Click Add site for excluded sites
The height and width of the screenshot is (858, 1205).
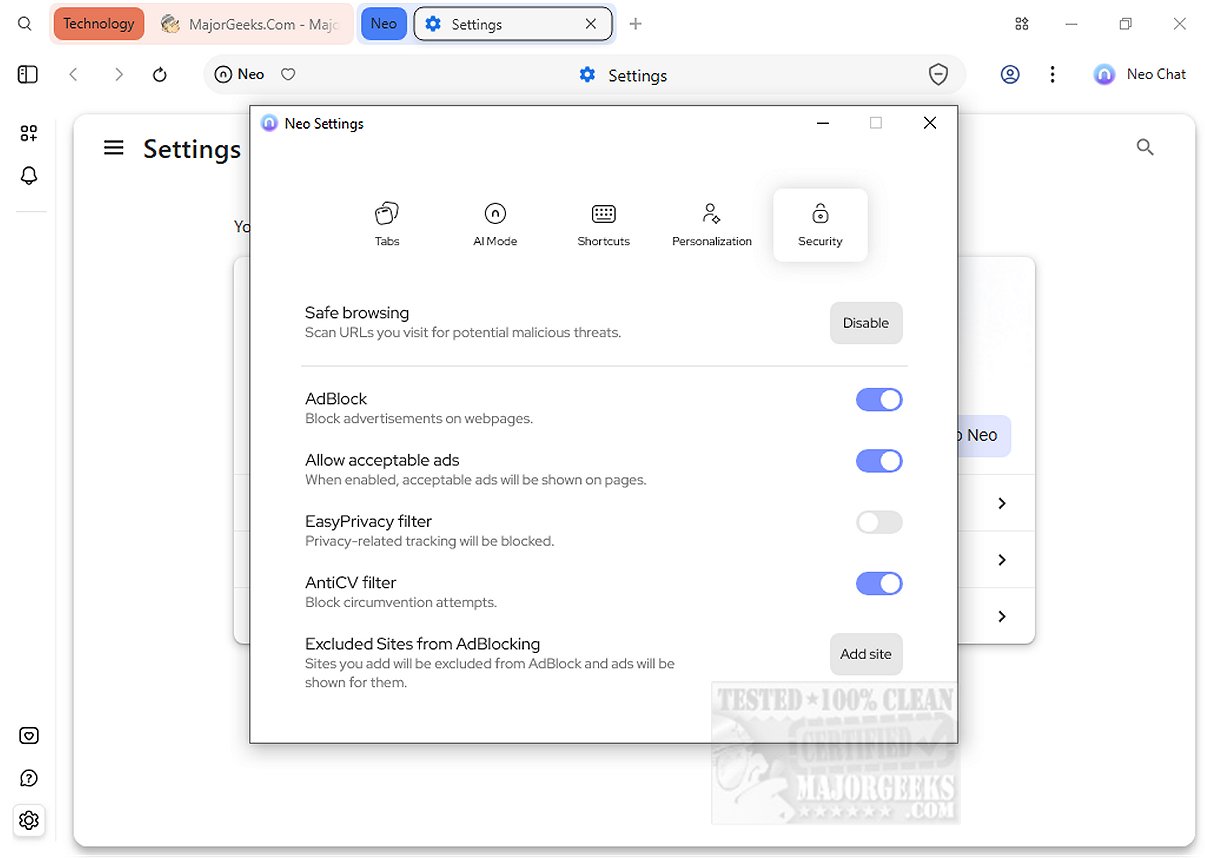pos(866,654)
